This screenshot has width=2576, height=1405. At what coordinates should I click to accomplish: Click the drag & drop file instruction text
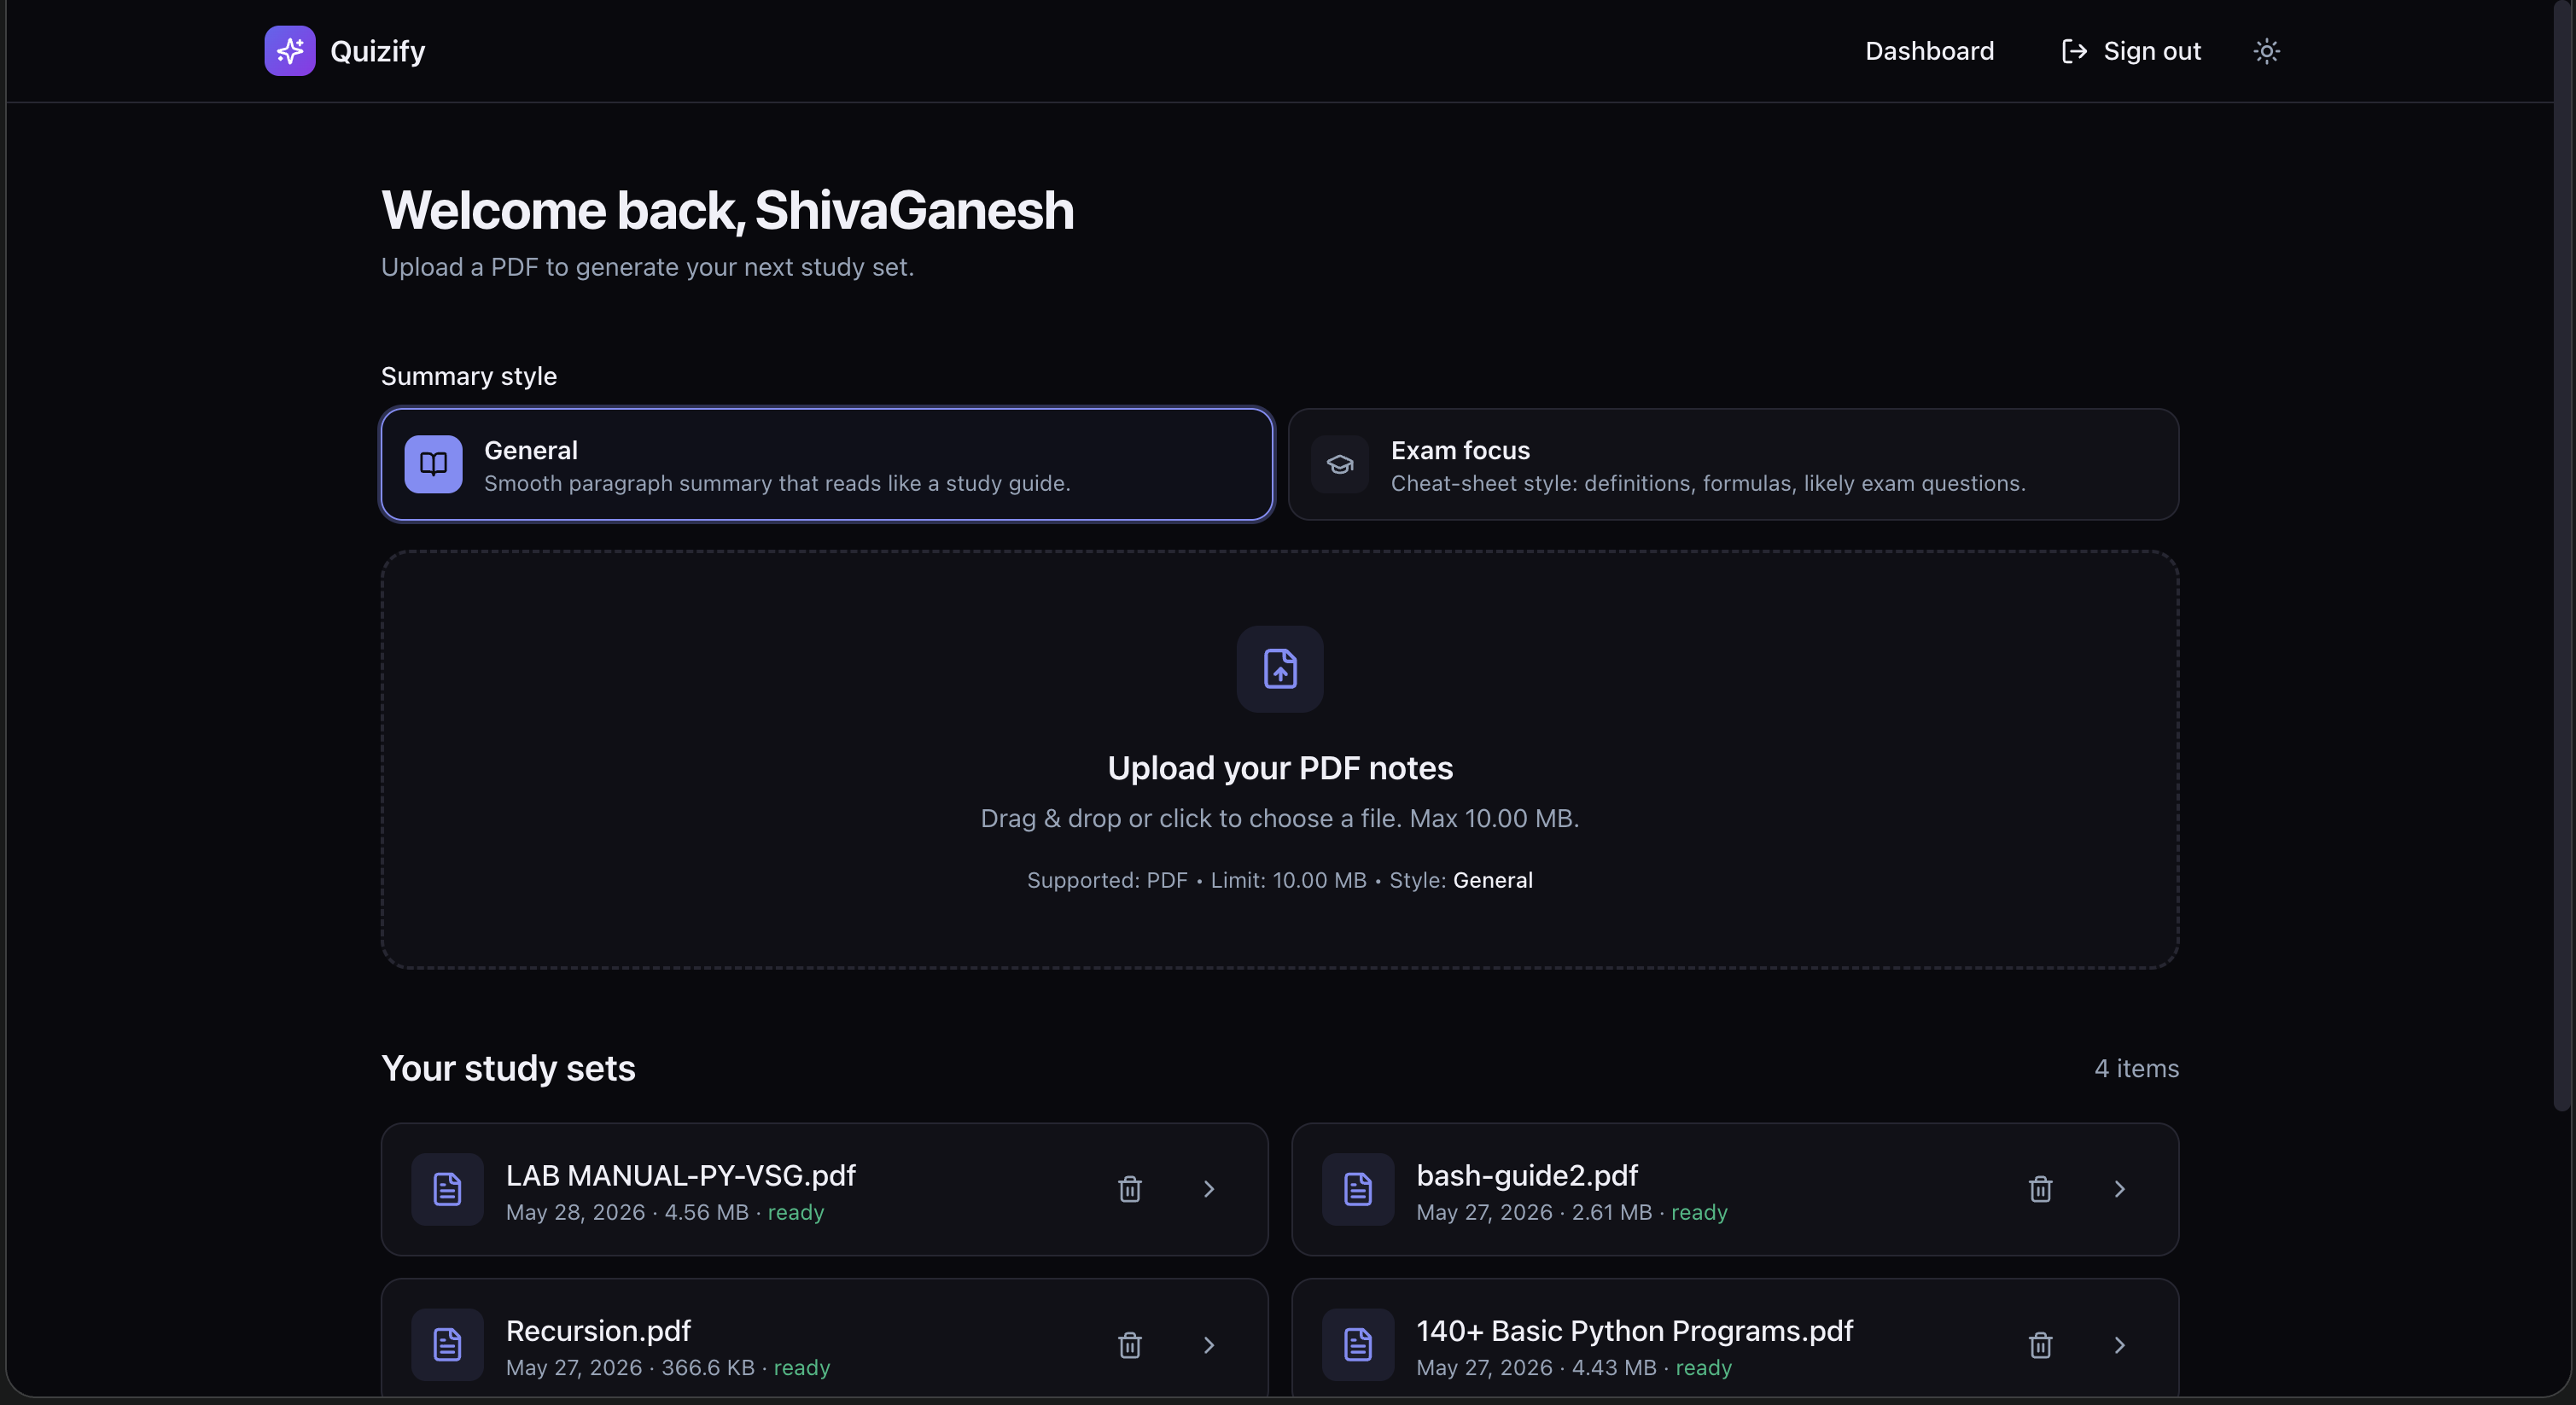(x=1280, y=819)
